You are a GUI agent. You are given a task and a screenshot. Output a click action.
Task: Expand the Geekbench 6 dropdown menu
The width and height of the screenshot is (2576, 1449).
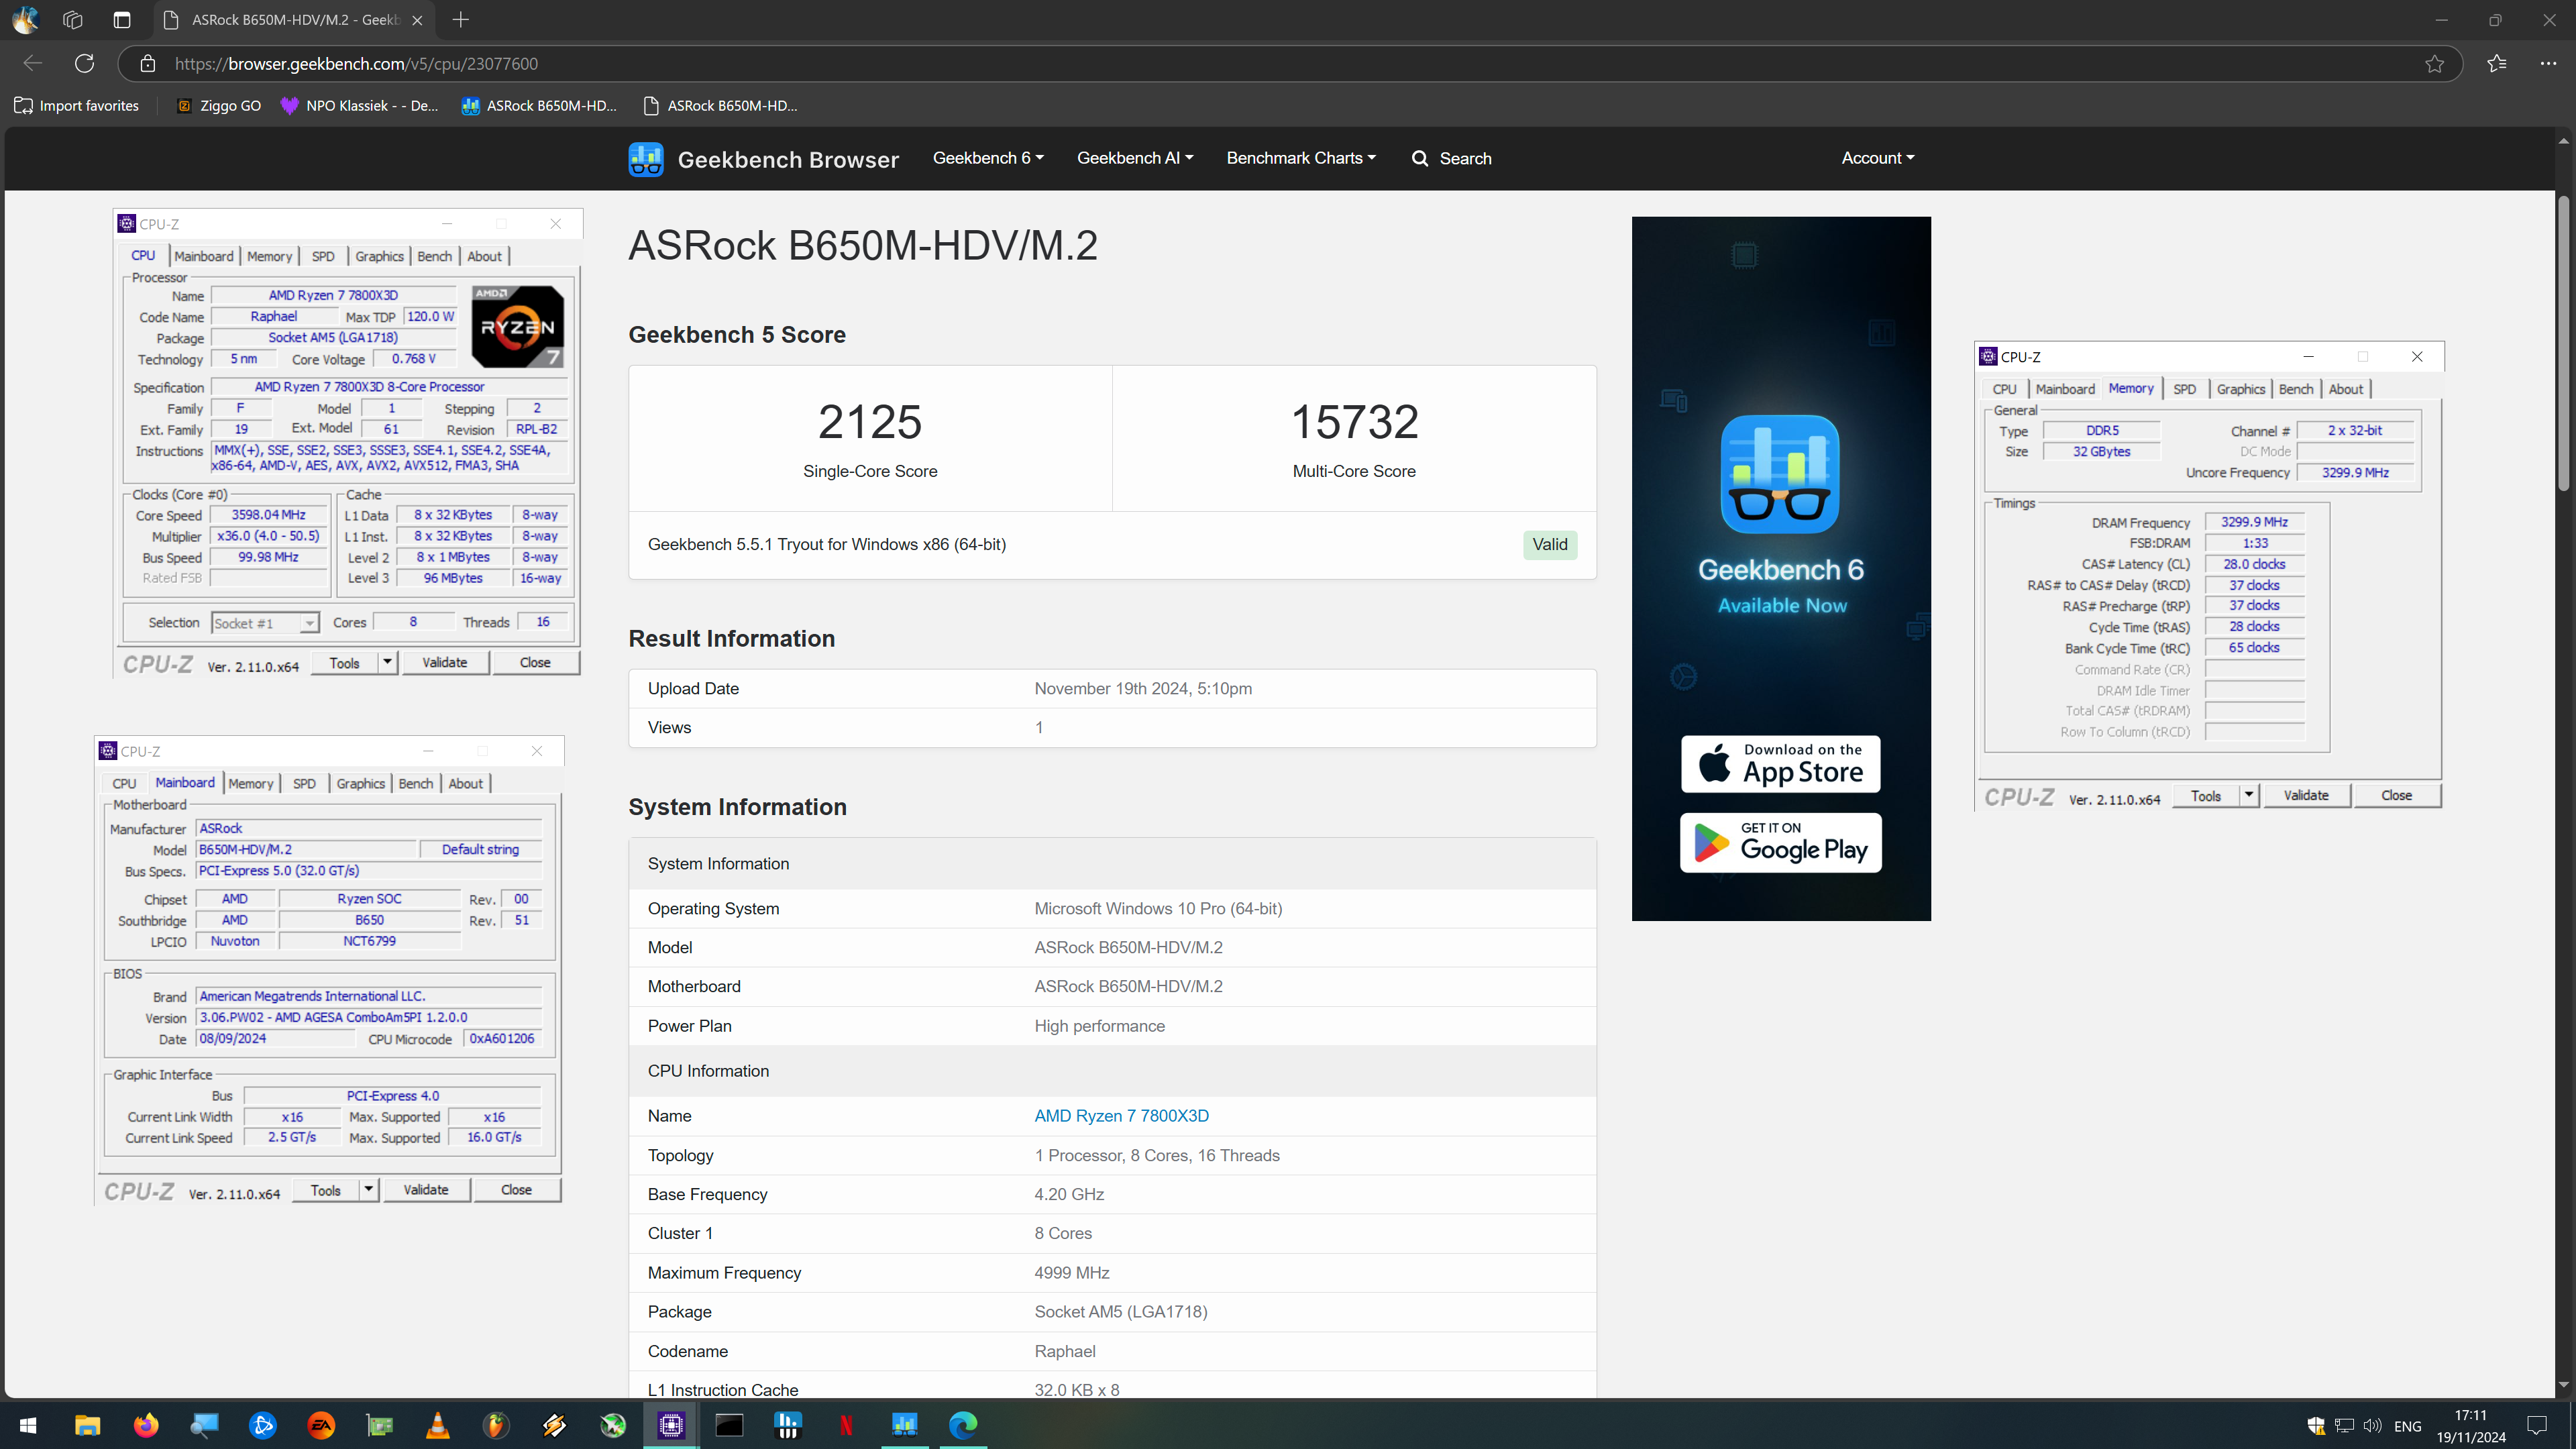tap(988, 158)
